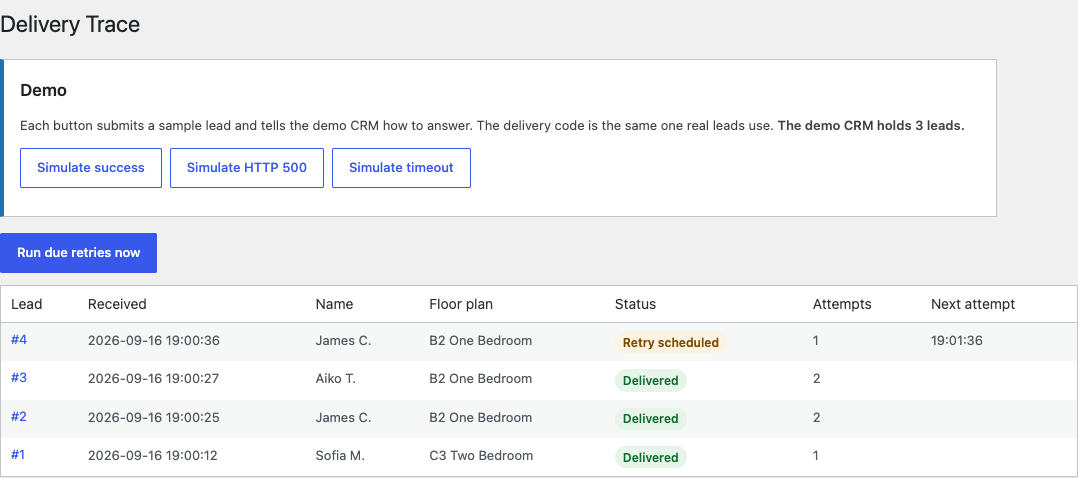Select B2 One Bedroom in lead #2 row

coord(481,417)
